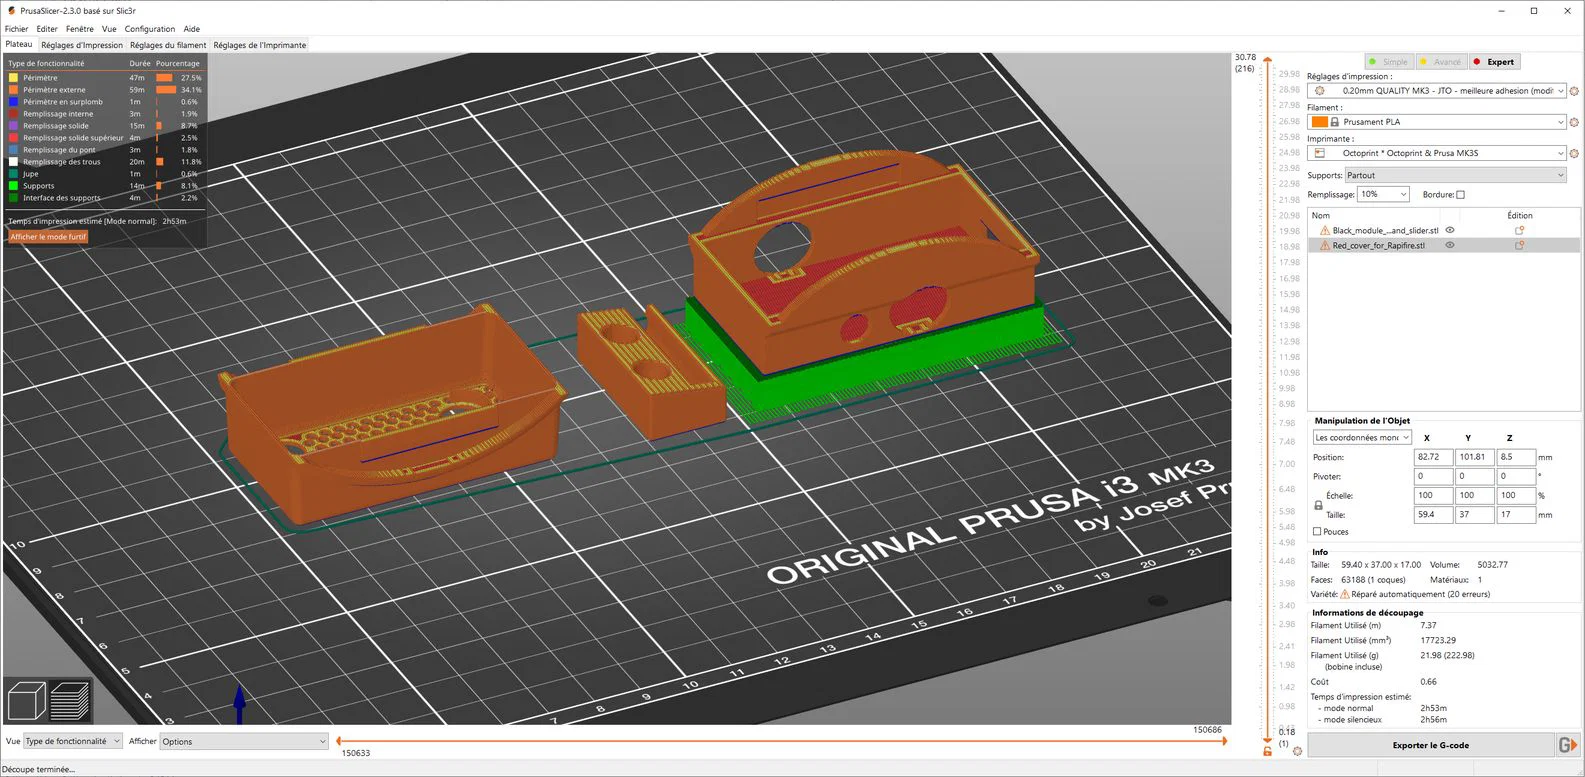Image resolution: width=1585 pixels, height=777 pixels.
Task: Click the send G-code icon beside Exporter le G-code
Action: point(1568,745)
